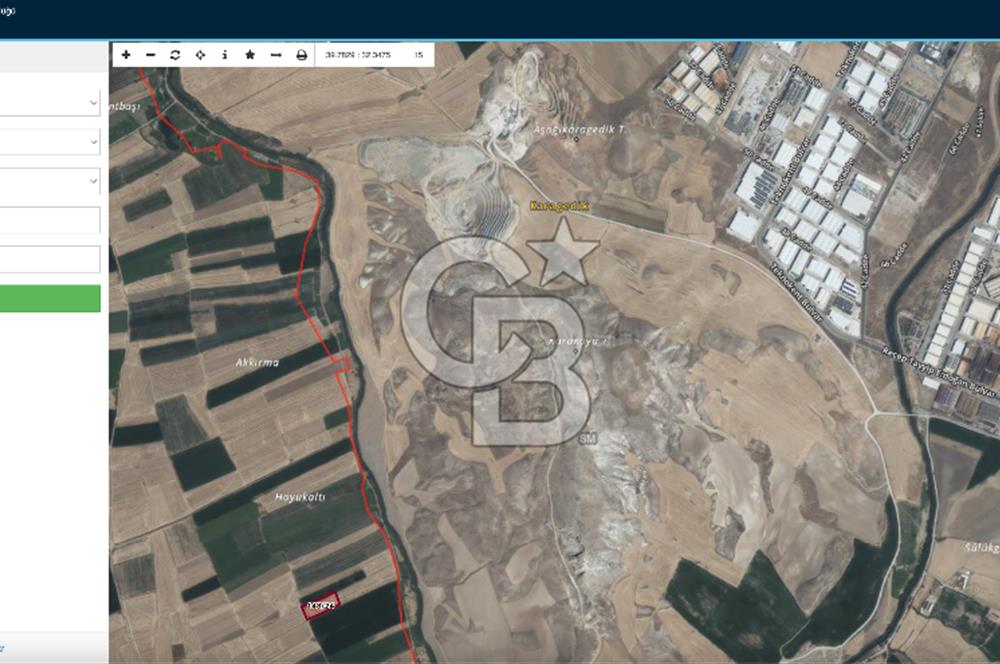Screen dimensions: 1000x664
Task: Click the star favorites icon in toolbar
Action: tap(250, 55)
